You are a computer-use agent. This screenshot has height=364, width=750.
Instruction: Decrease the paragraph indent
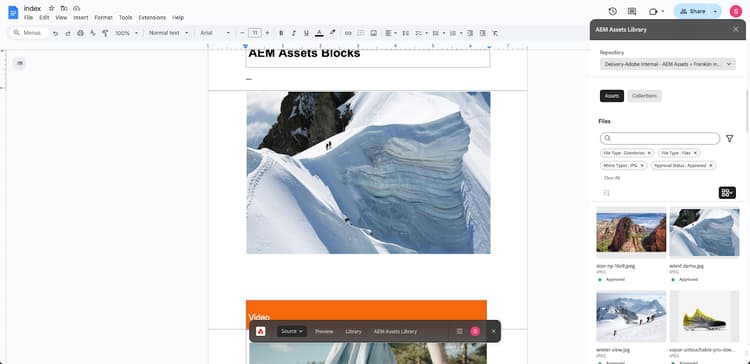point(470,33)
